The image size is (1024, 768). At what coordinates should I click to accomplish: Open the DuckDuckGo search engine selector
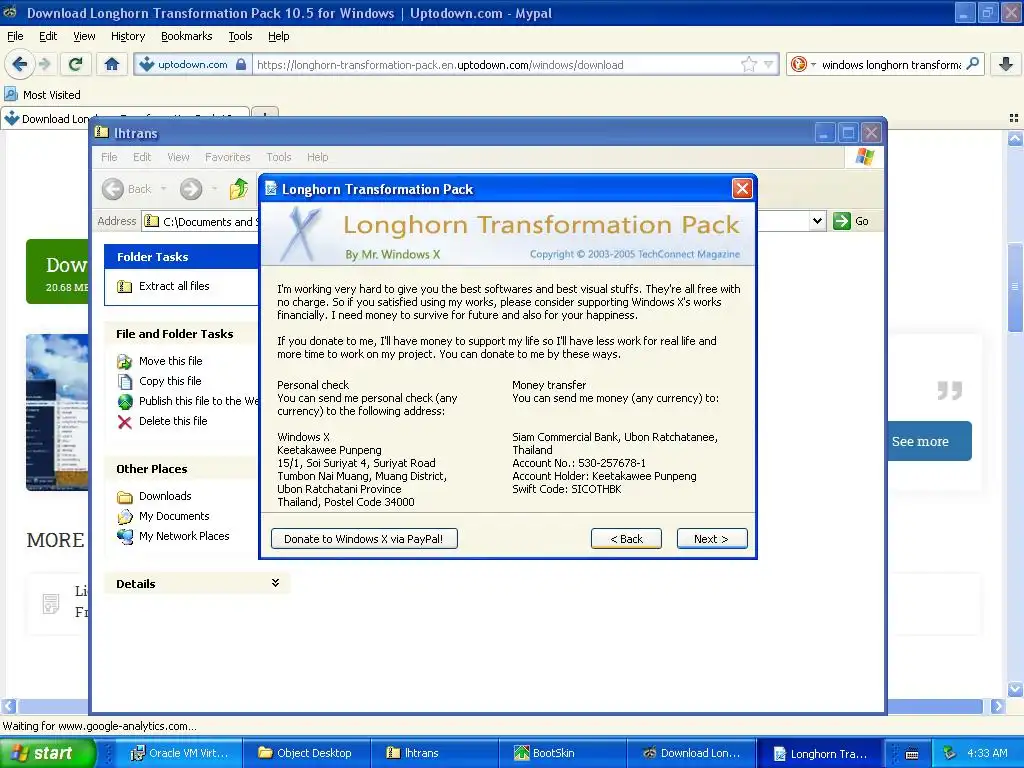pos(803,64)
